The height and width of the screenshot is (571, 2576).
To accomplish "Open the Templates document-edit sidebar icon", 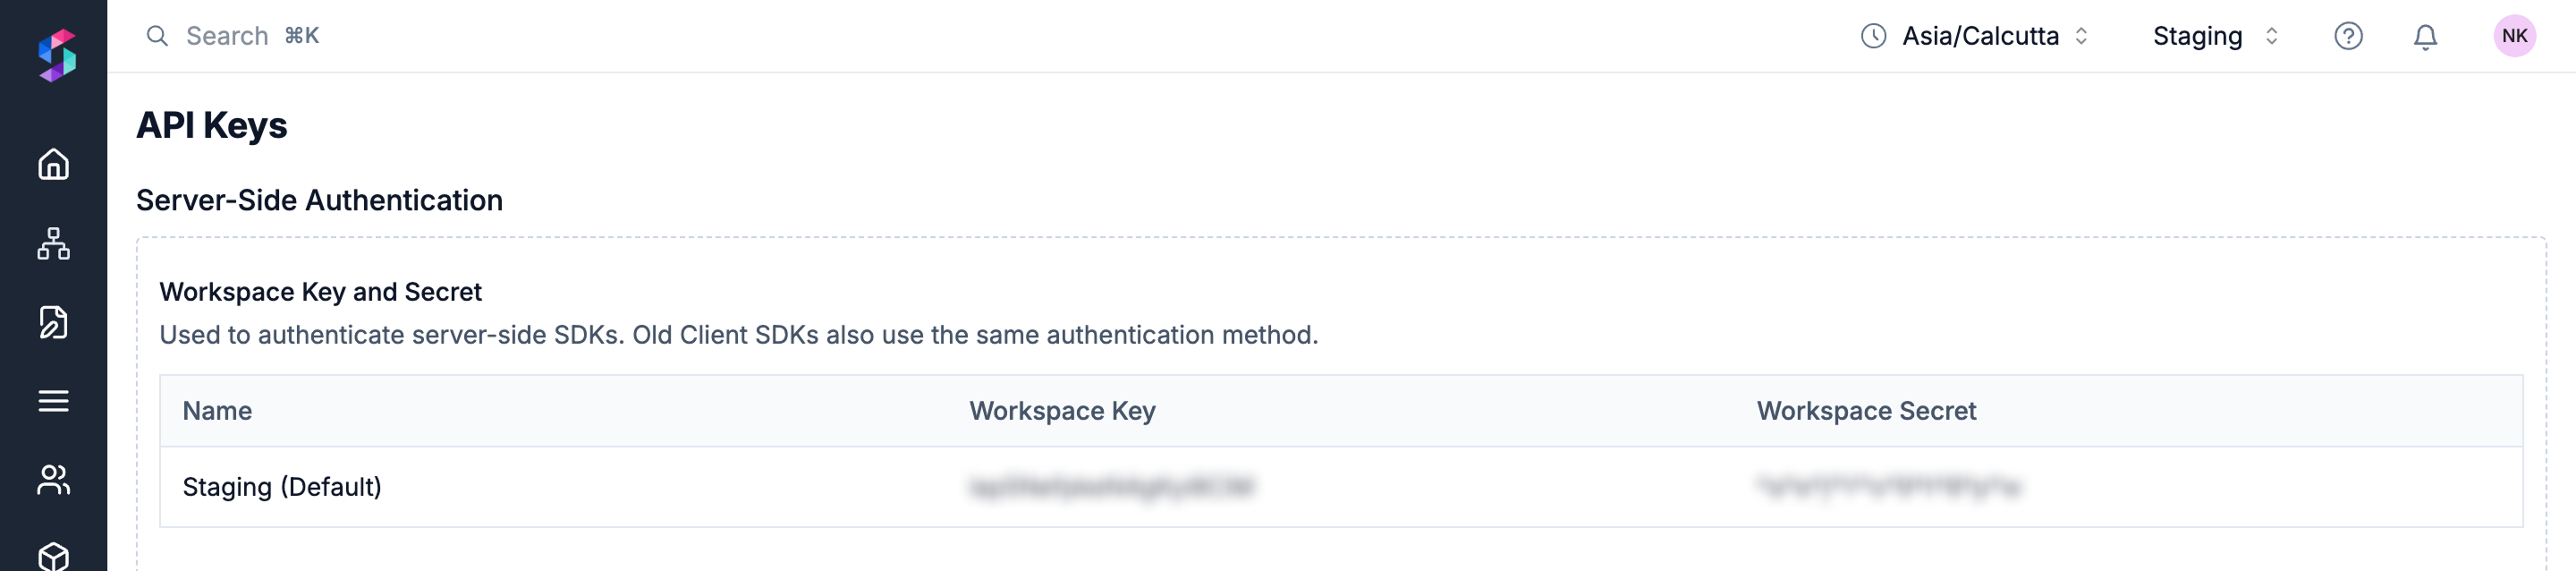I will tap(53, 322).
